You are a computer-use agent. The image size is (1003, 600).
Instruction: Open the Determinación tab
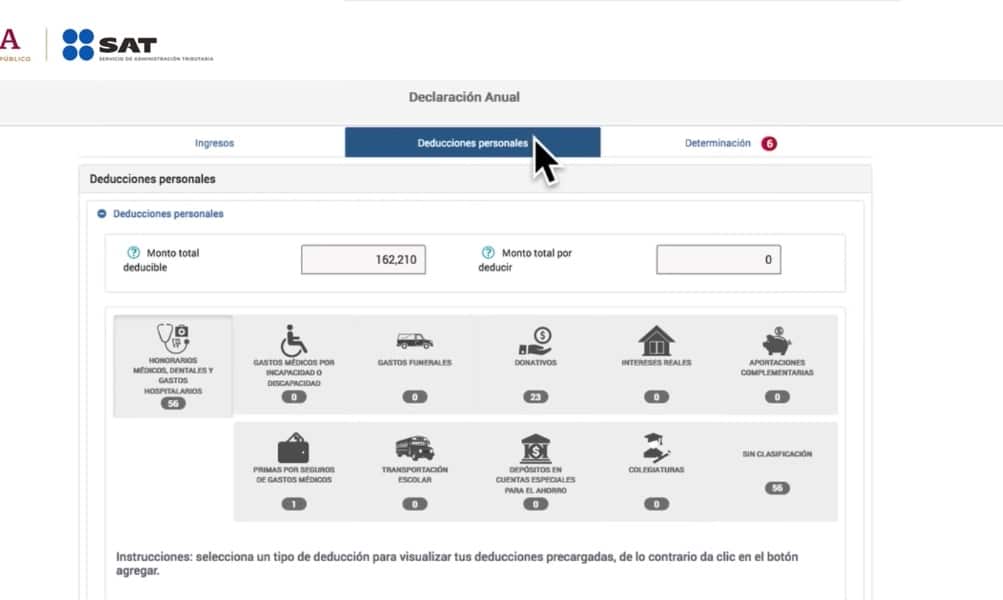(717, 143)
